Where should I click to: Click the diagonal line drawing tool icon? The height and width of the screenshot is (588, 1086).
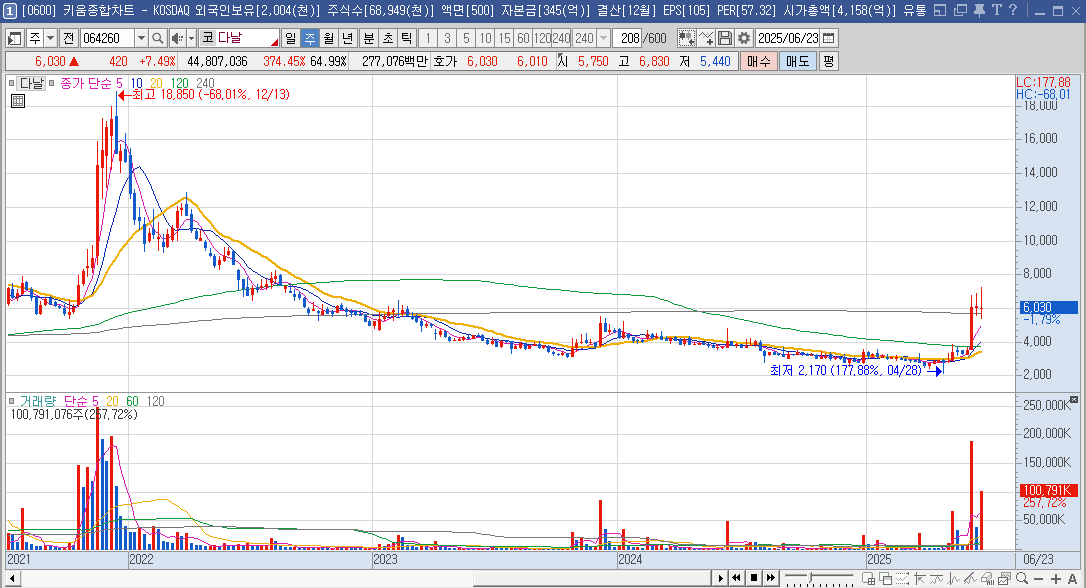click(970, 578)
